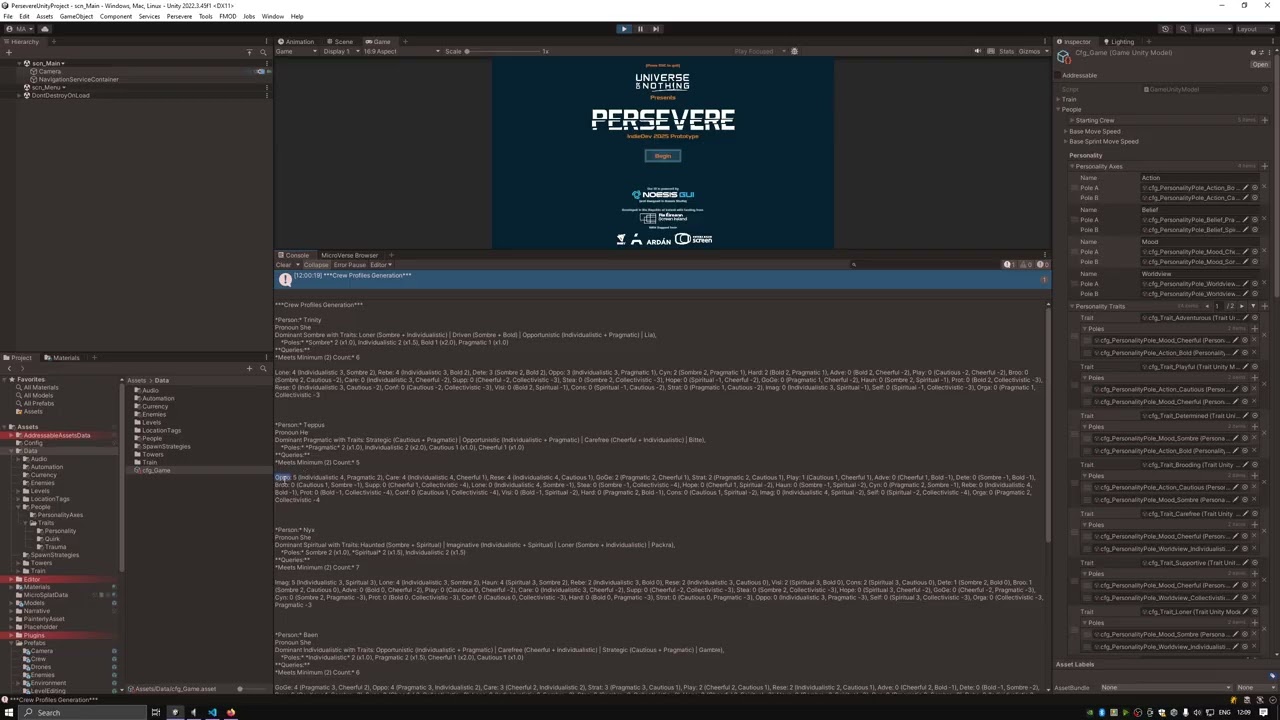
Task: Open the Unity cloud services icon
Action: click(x=44, y=29)
